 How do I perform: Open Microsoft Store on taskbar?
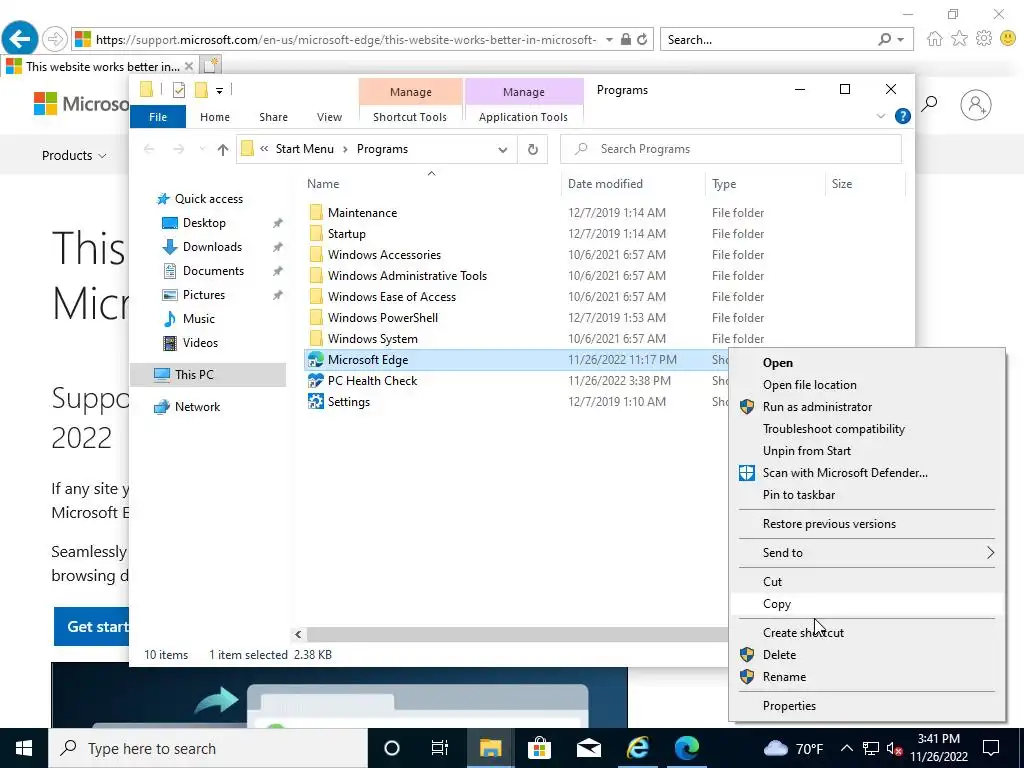point(539,748)
